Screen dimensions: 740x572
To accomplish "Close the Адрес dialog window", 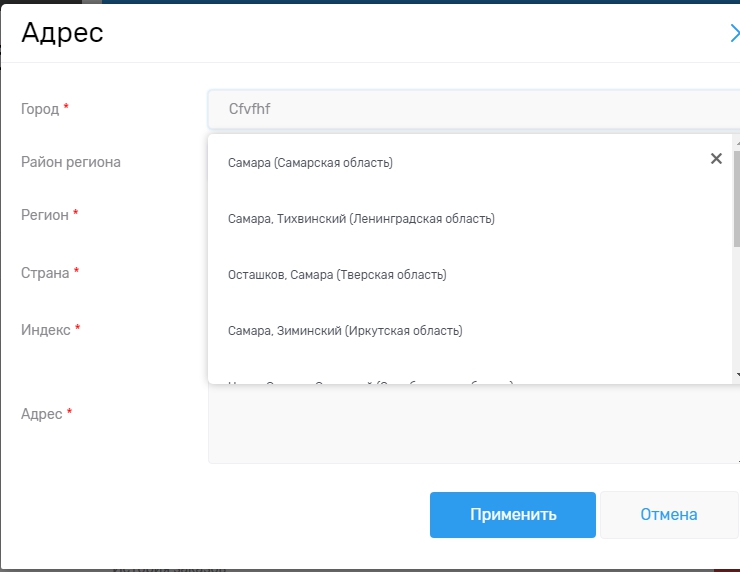I will pyautogui.click(x=735, y=33).
